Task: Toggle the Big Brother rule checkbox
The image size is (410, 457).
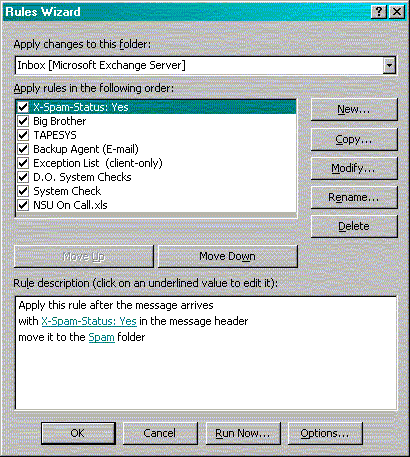Action: coord(23,121)
